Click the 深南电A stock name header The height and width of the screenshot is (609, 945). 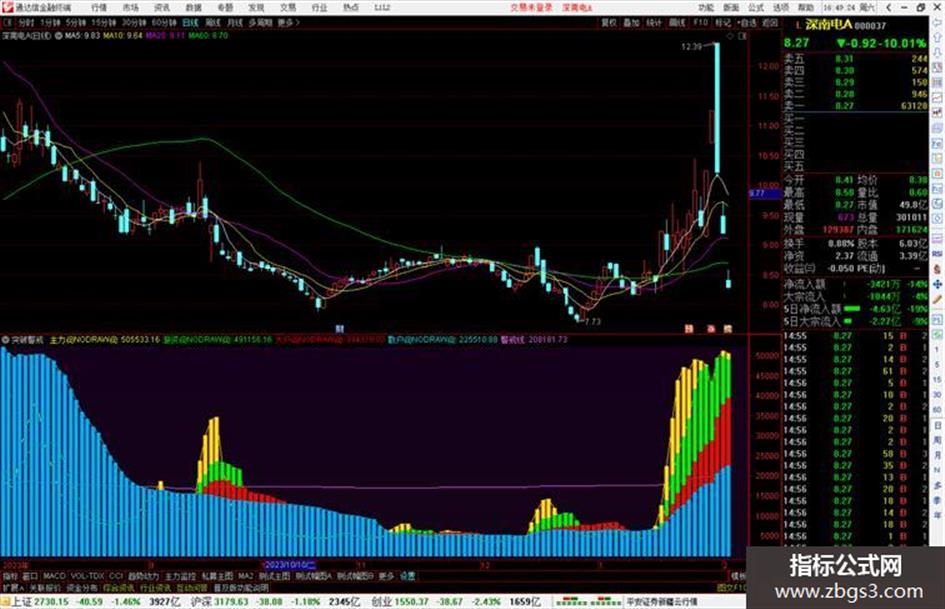point(829,25)
